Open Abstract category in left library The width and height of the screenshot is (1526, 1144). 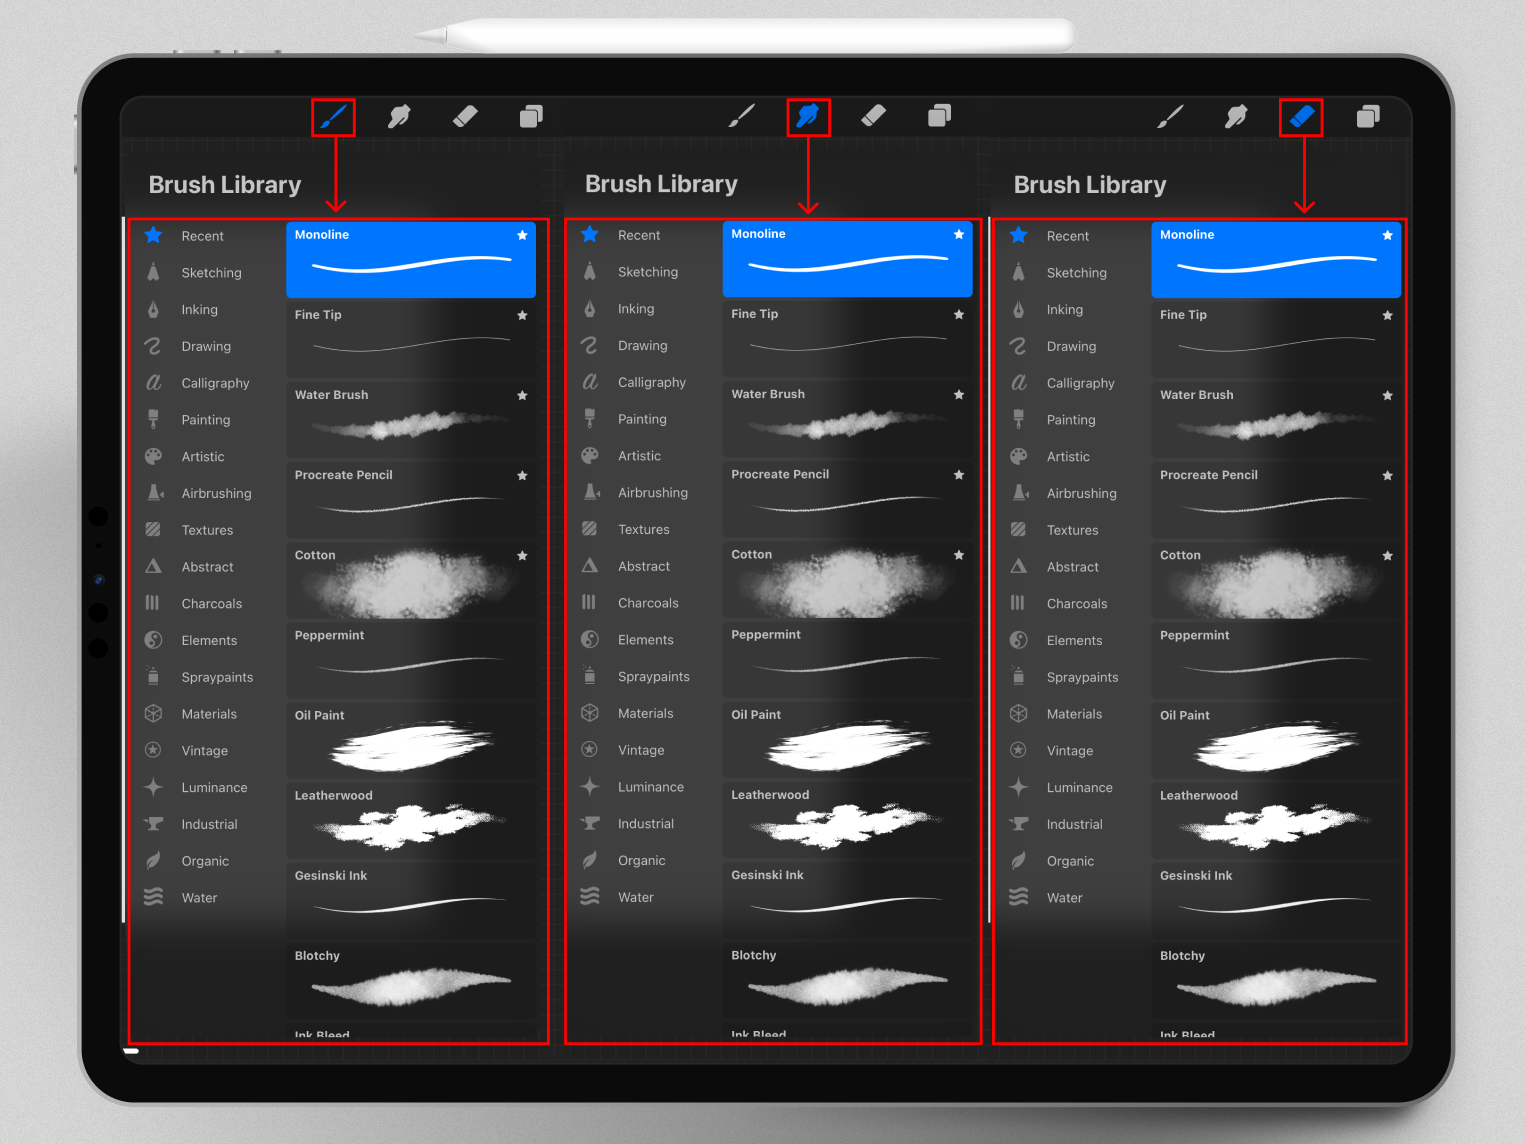click(206, 567)
